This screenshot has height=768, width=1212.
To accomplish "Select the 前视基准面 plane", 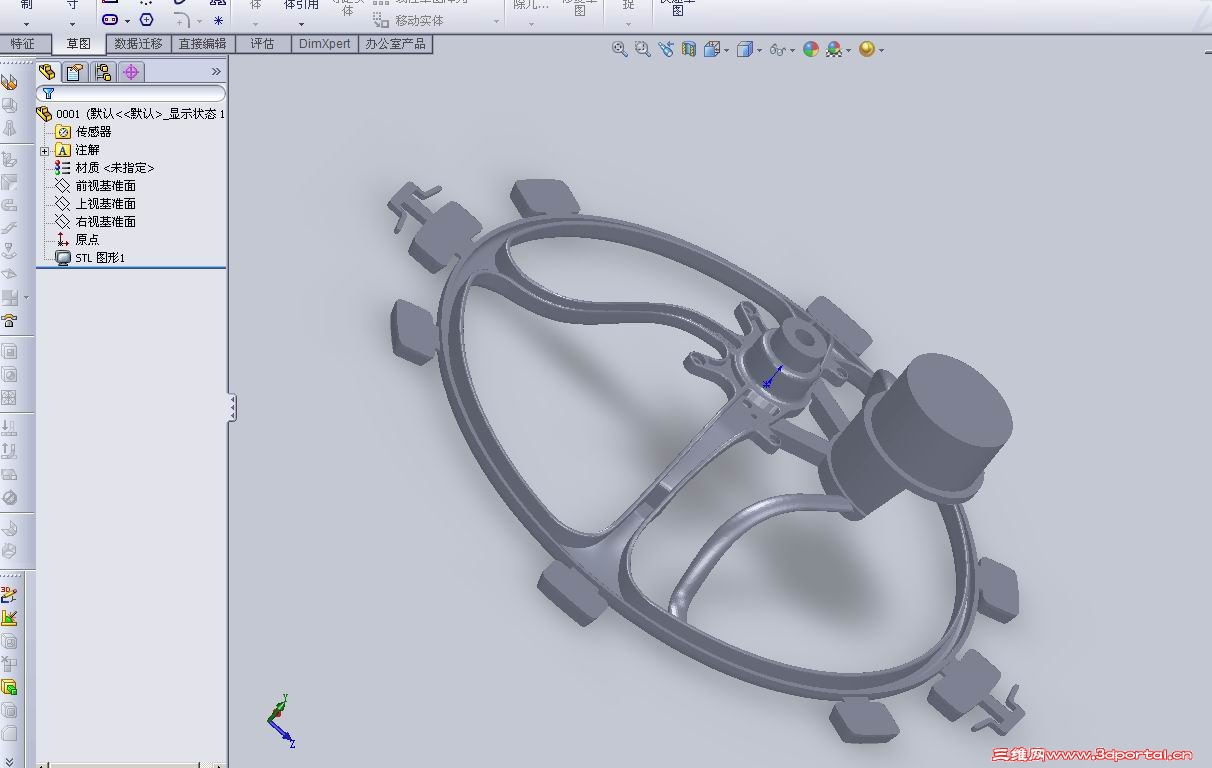I will coord(96,186).
